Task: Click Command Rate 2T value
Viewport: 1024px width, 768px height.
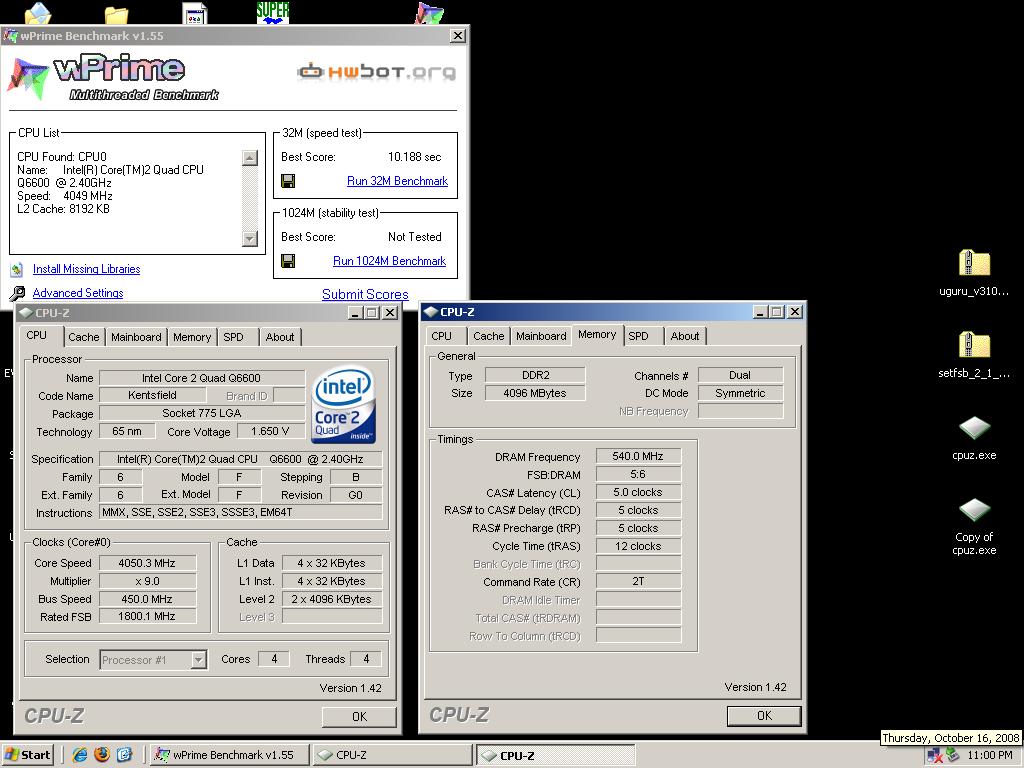Action: point(638,581)
